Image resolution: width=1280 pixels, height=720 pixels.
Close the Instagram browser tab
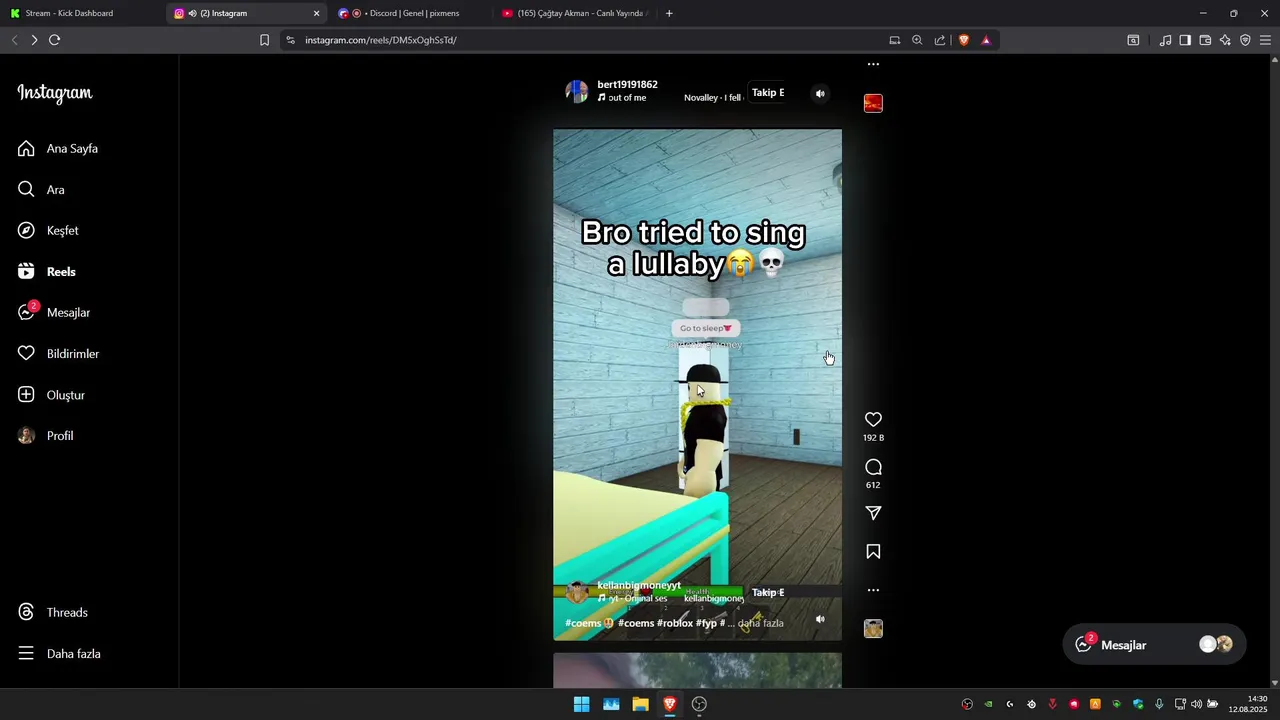pos(317,13)
